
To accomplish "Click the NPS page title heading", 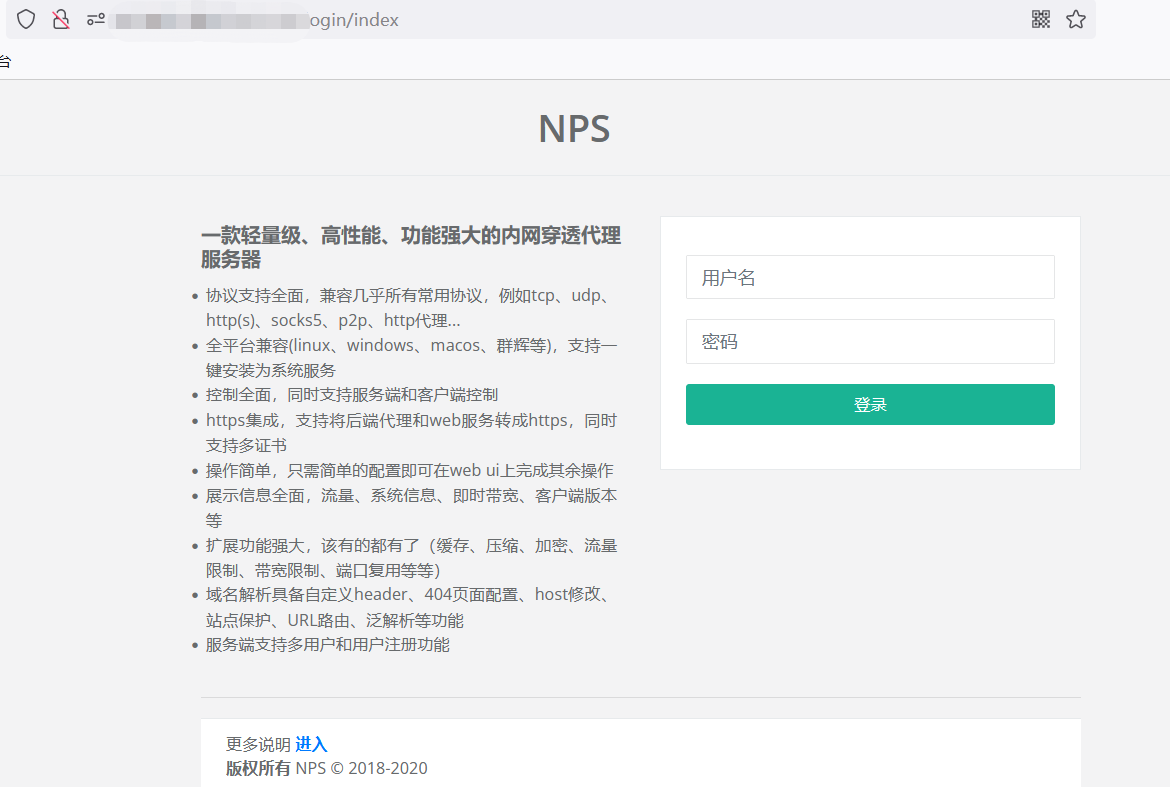I will tap(575, 129).
